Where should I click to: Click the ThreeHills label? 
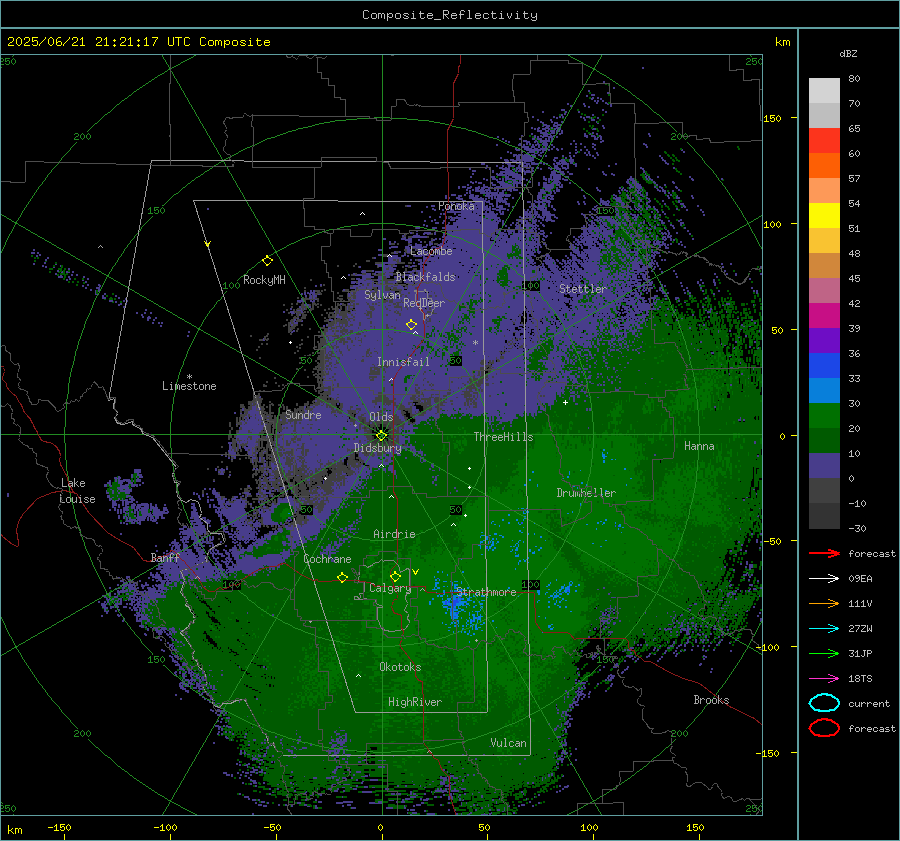(x=503, y=437)
